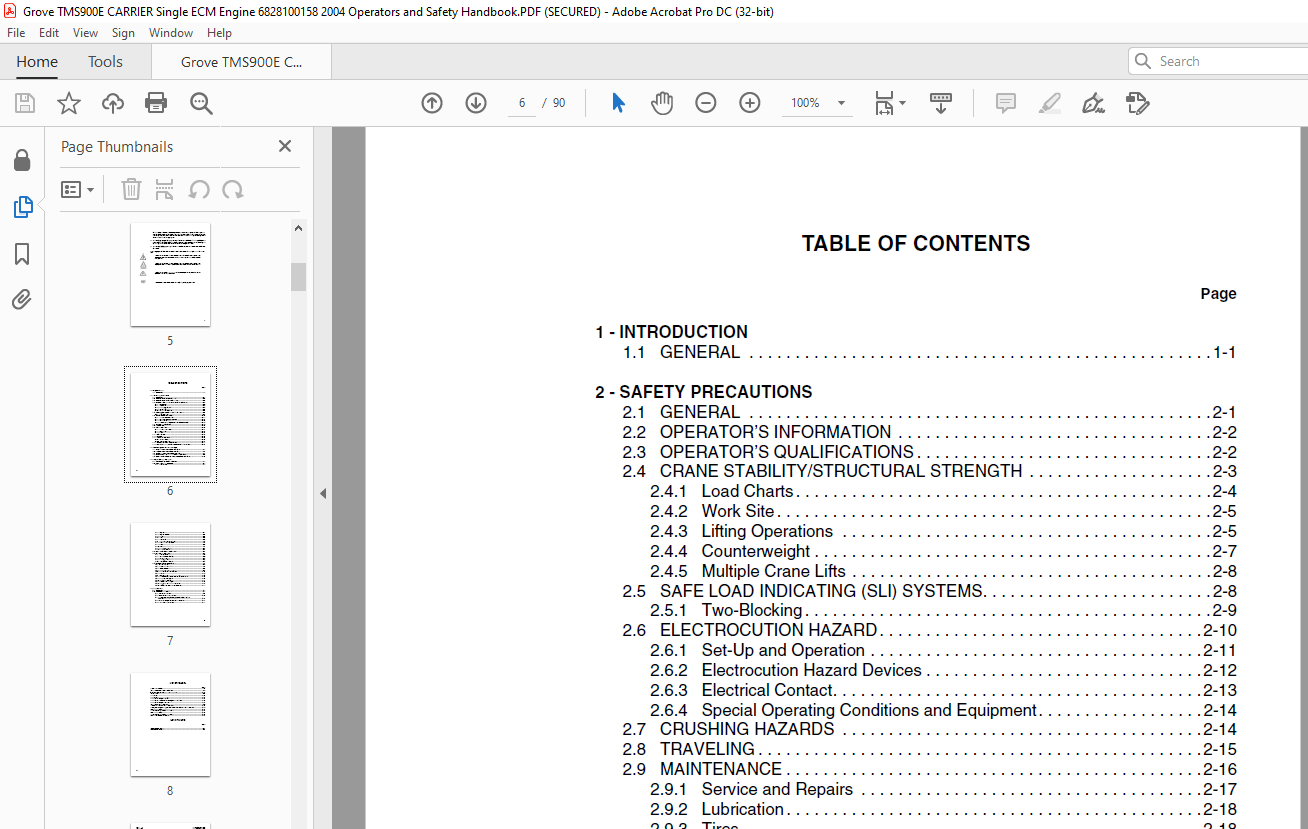The height and width of the screenshot is (829, 1308).
Task: Rotate pages clockwise icon
Action: tap(233, 190)
